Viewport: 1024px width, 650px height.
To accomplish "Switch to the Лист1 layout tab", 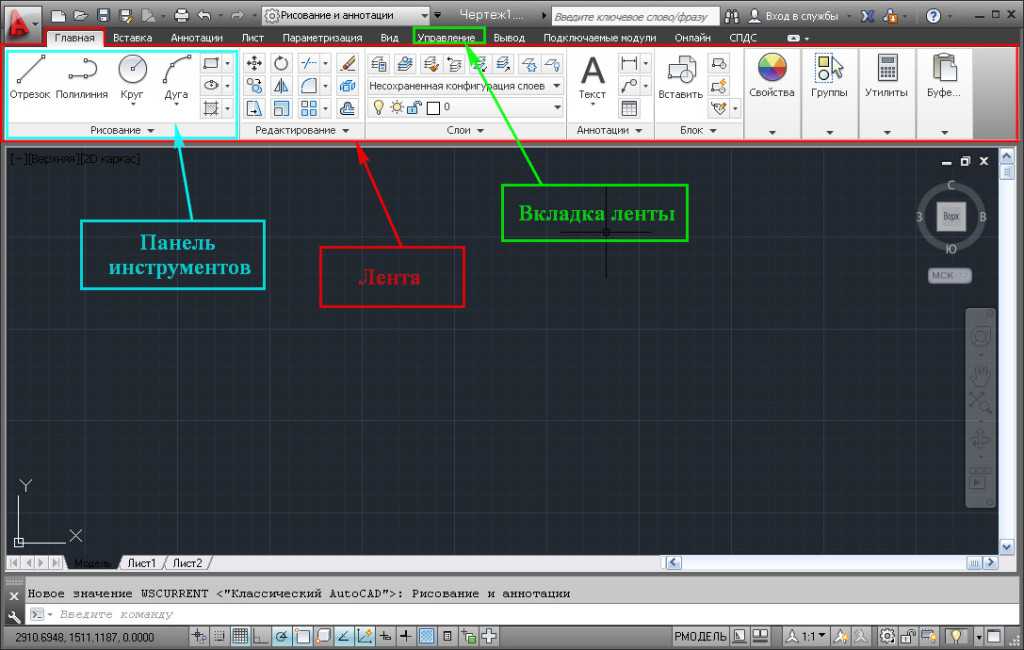I will pyautogui.click(x=141, y=564).
